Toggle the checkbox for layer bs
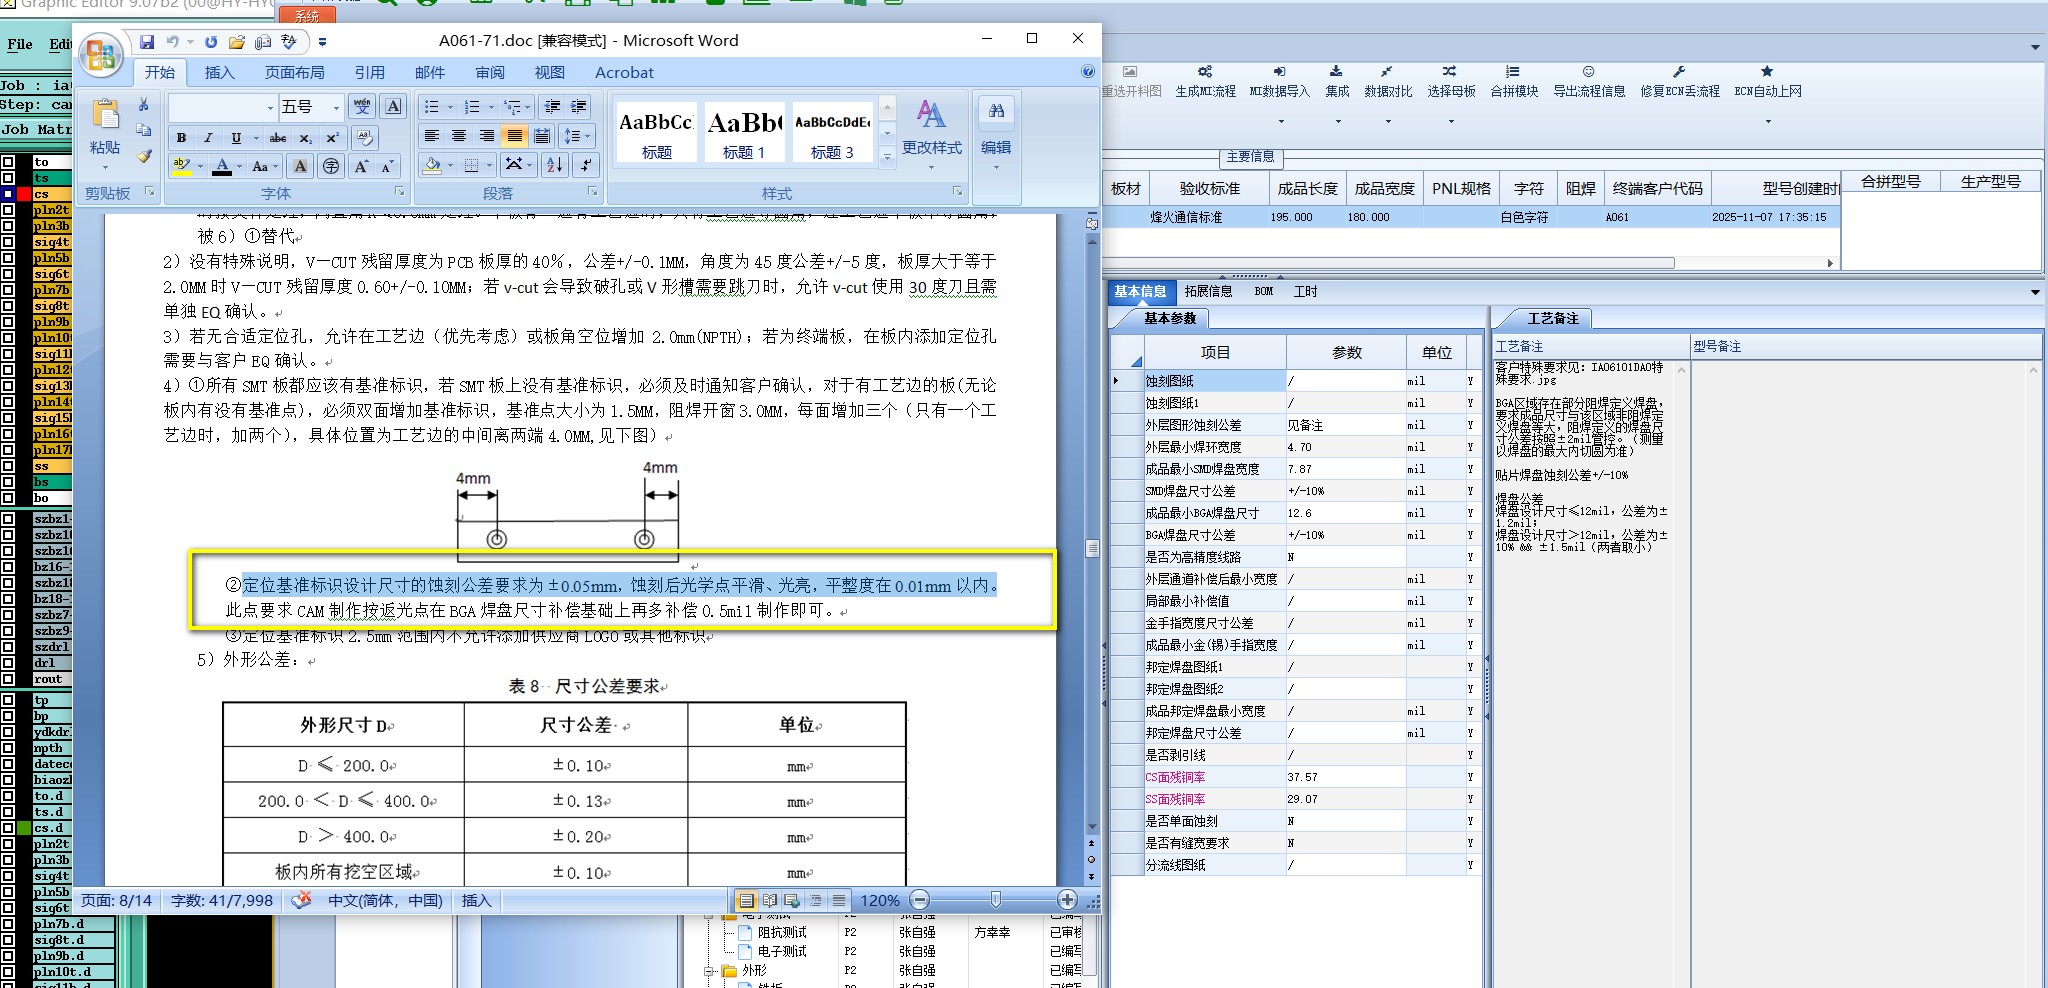This screenshot has width=2048, height=988. pyautogui.click(x=8, y=482)
